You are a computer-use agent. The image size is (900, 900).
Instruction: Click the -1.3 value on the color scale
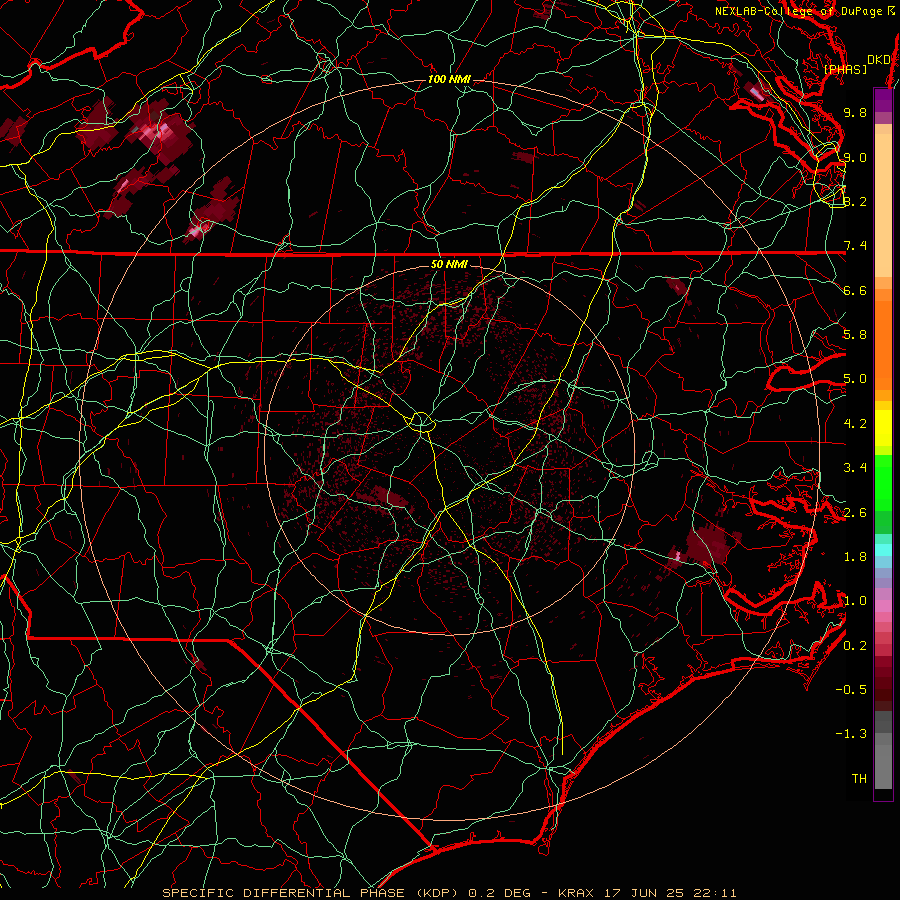[x=851, y=734]
